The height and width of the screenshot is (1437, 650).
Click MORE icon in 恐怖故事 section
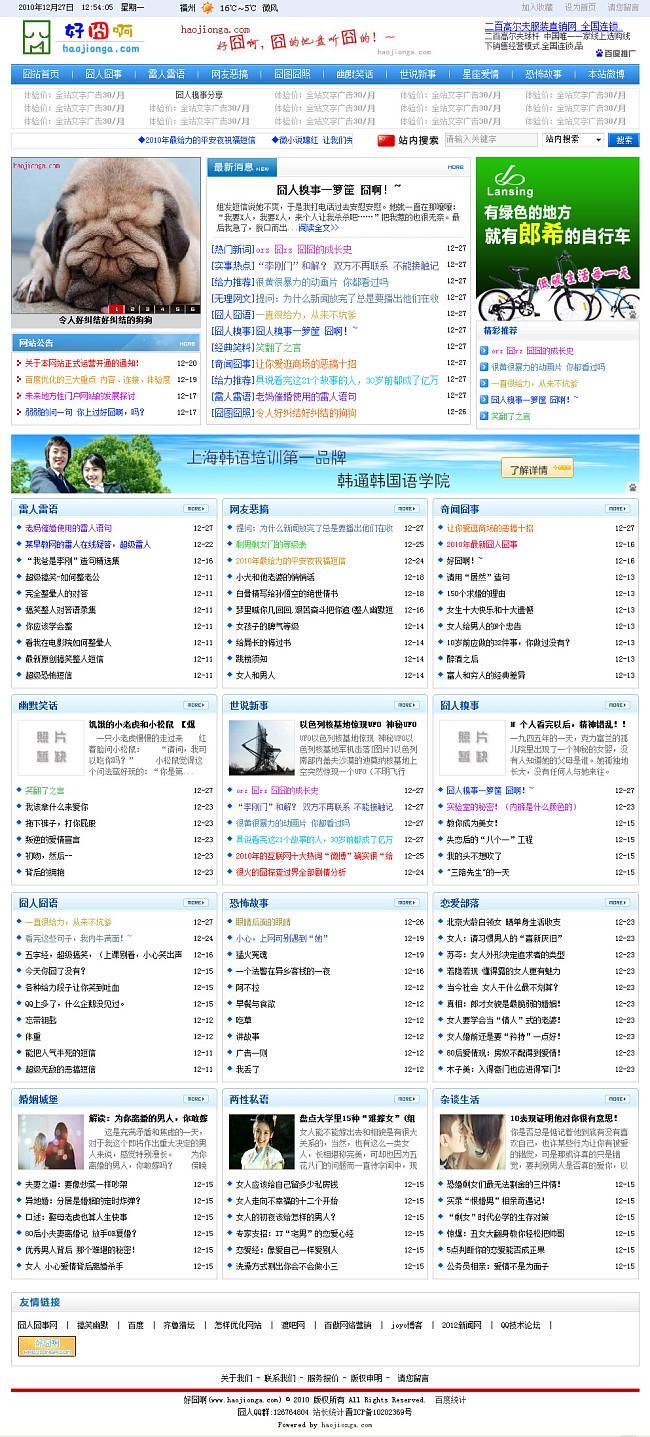408,902
